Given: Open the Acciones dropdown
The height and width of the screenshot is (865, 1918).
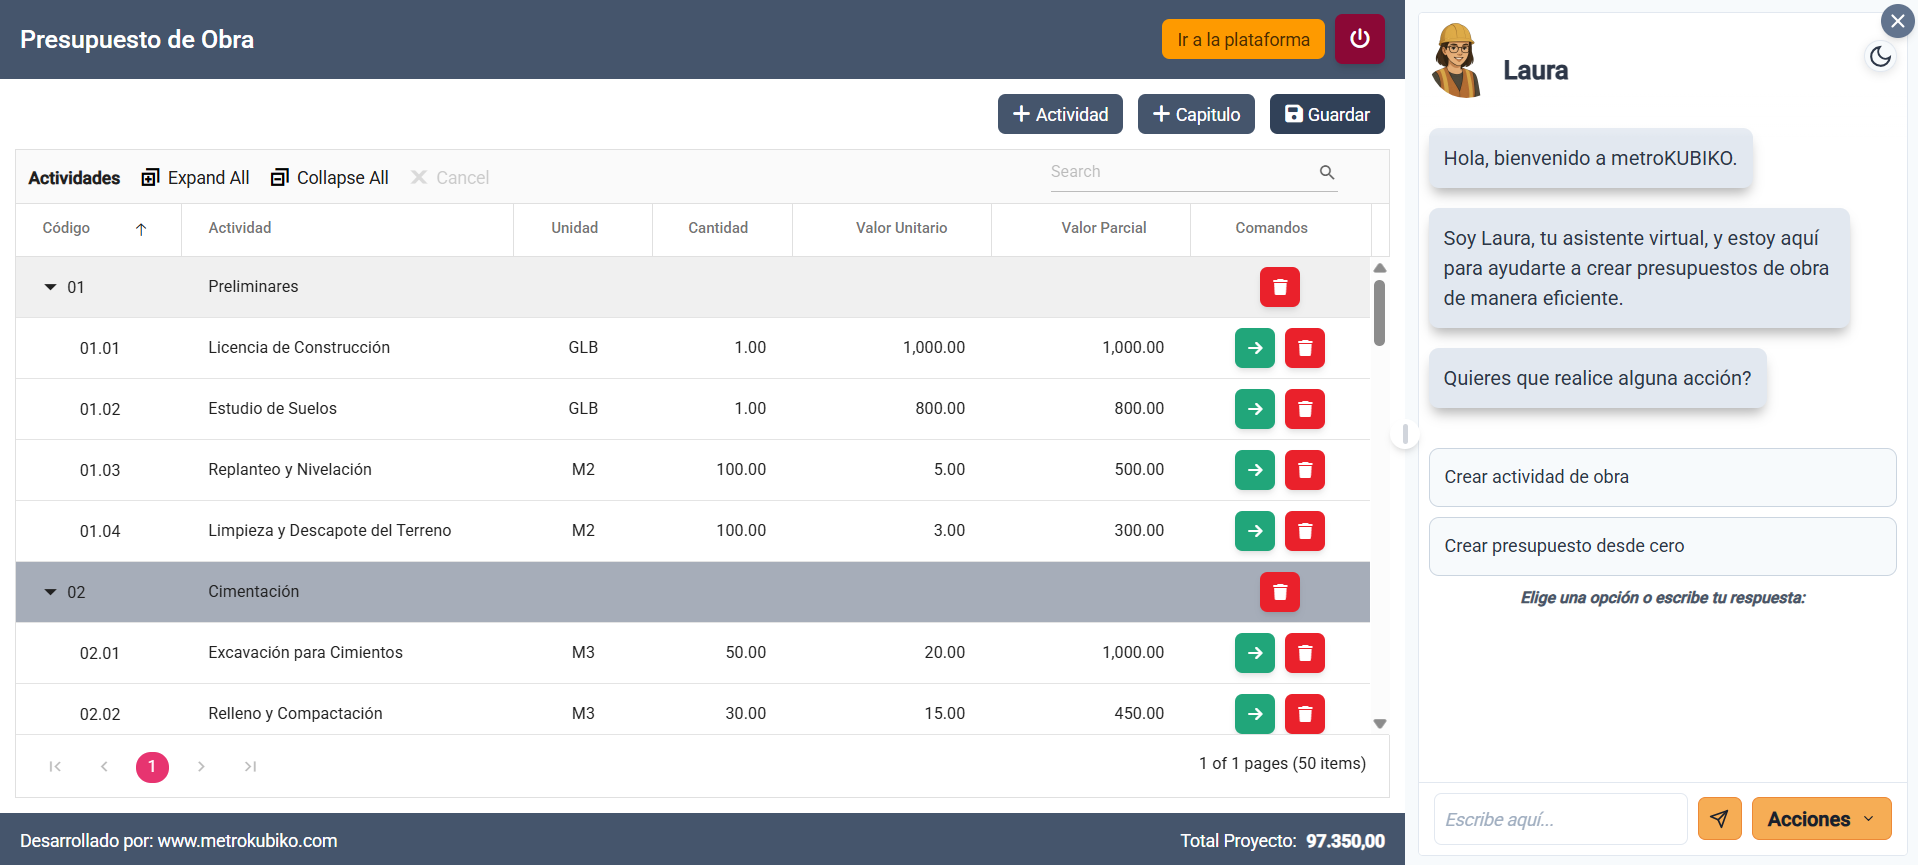Looking at the screenshot, I should (x=1820, y=819).
